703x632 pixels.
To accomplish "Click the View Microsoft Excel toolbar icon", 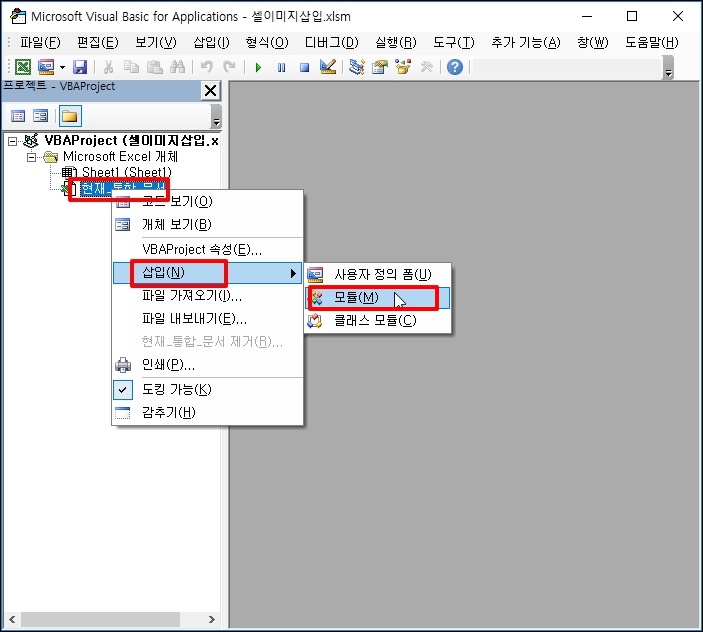I will [x=23, y=67].
